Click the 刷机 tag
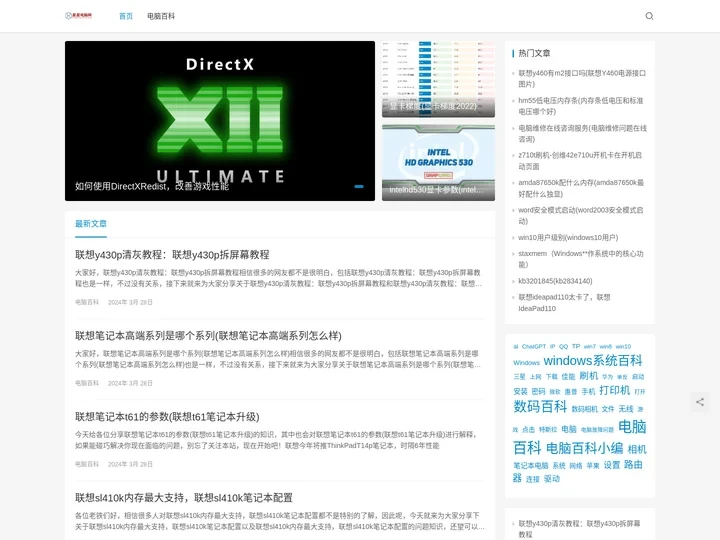Image resolution: width=720 pixels, height=540 pixels. [x=588, y=376]
